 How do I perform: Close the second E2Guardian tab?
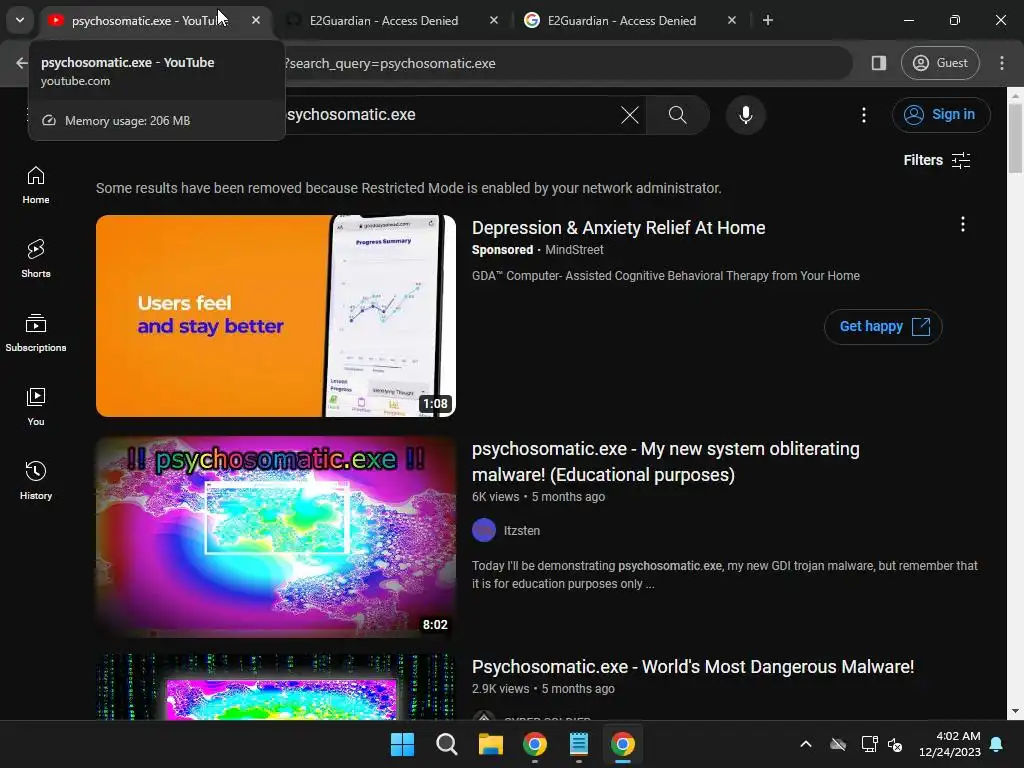click(494, 20)
